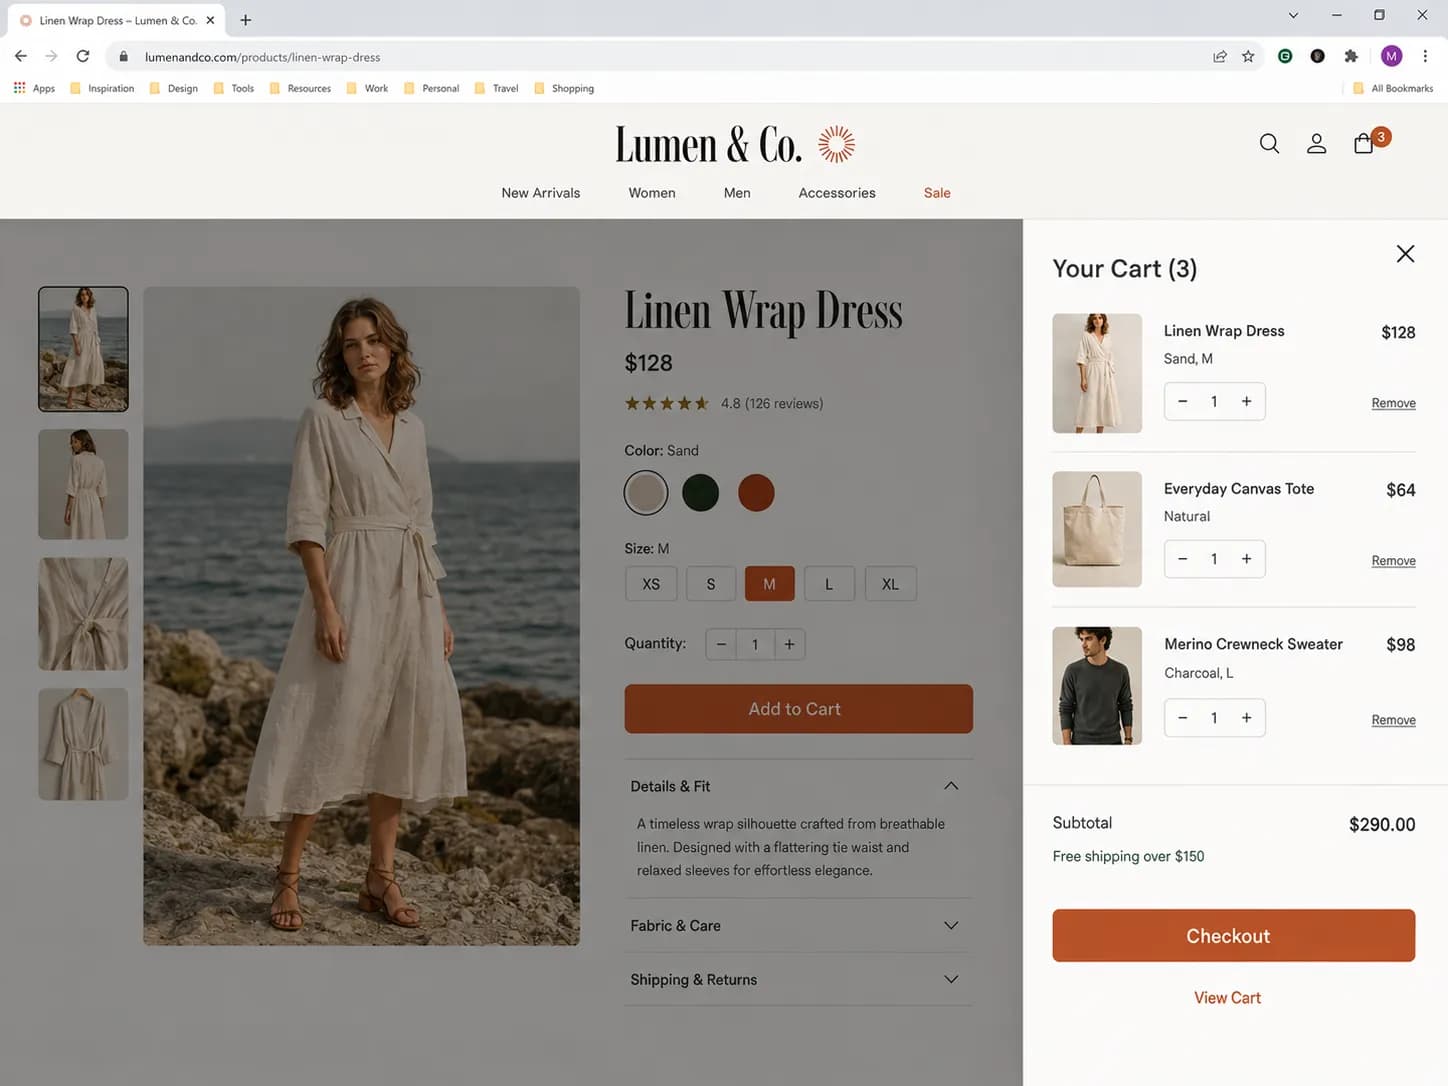1448x1086 pixels.
Task: Open the browser extensions puzzle icon
Action: 1351,56
